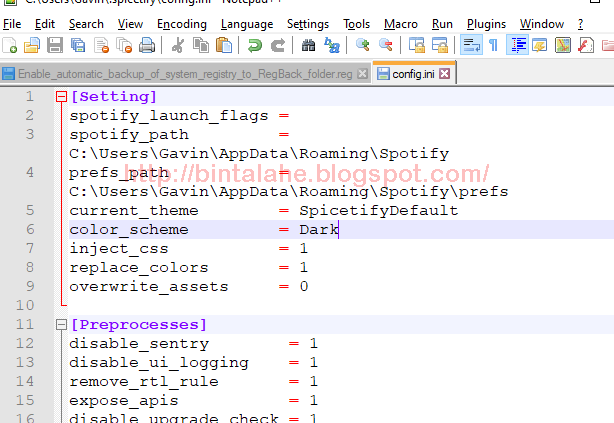
Task: Click the disable_ui_logging key text
Action: (159, 363)
